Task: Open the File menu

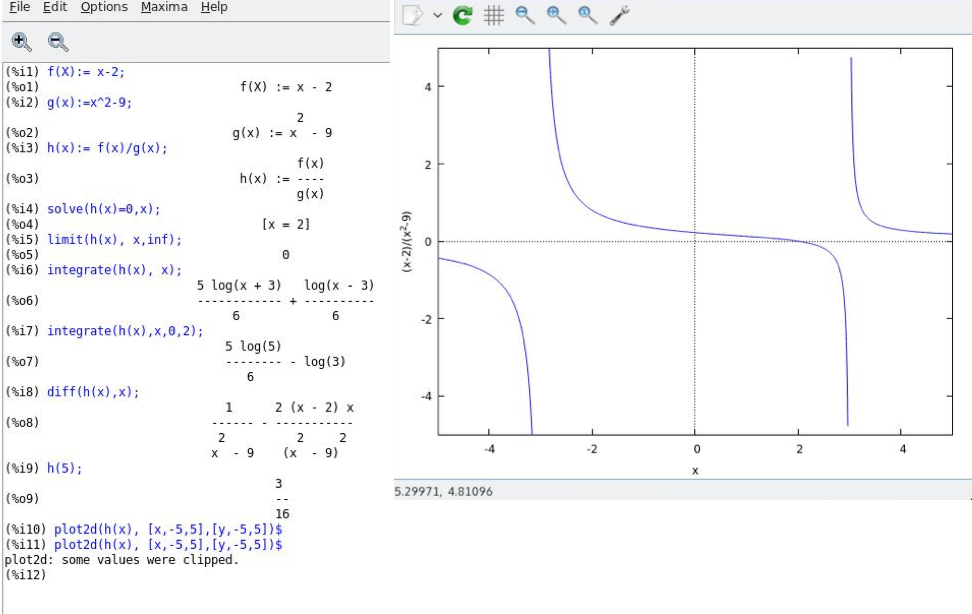Action: (x=19, y=7)
